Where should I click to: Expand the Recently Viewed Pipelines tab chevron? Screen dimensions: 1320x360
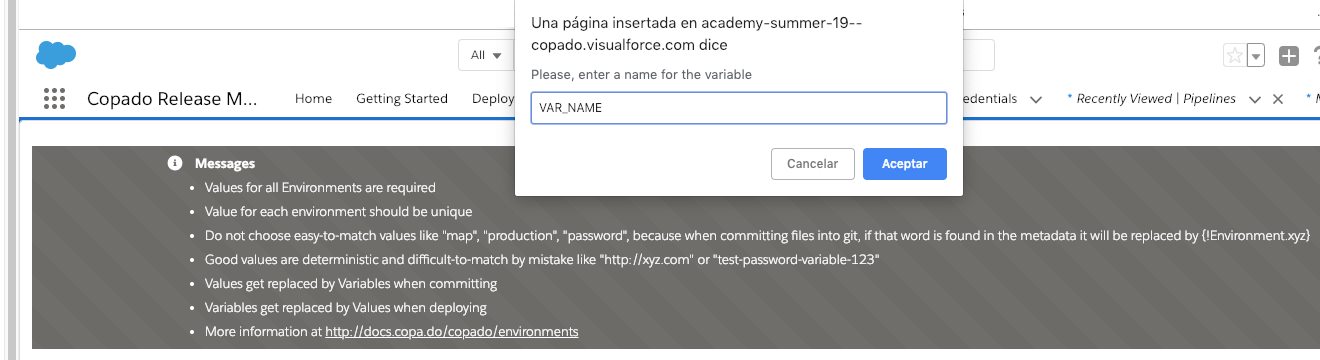(1254, 99)
